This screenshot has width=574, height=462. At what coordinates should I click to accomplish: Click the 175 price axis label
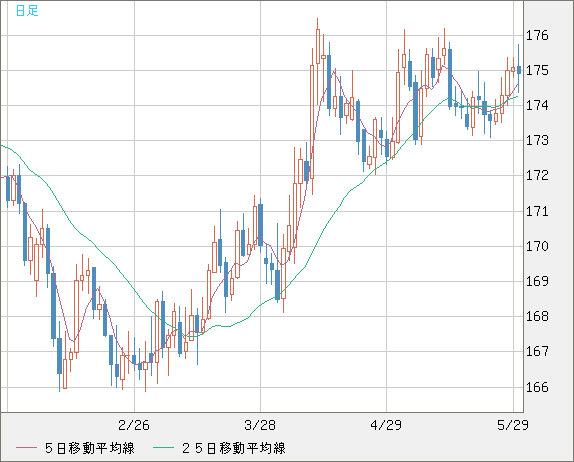(x=537, y=70)
